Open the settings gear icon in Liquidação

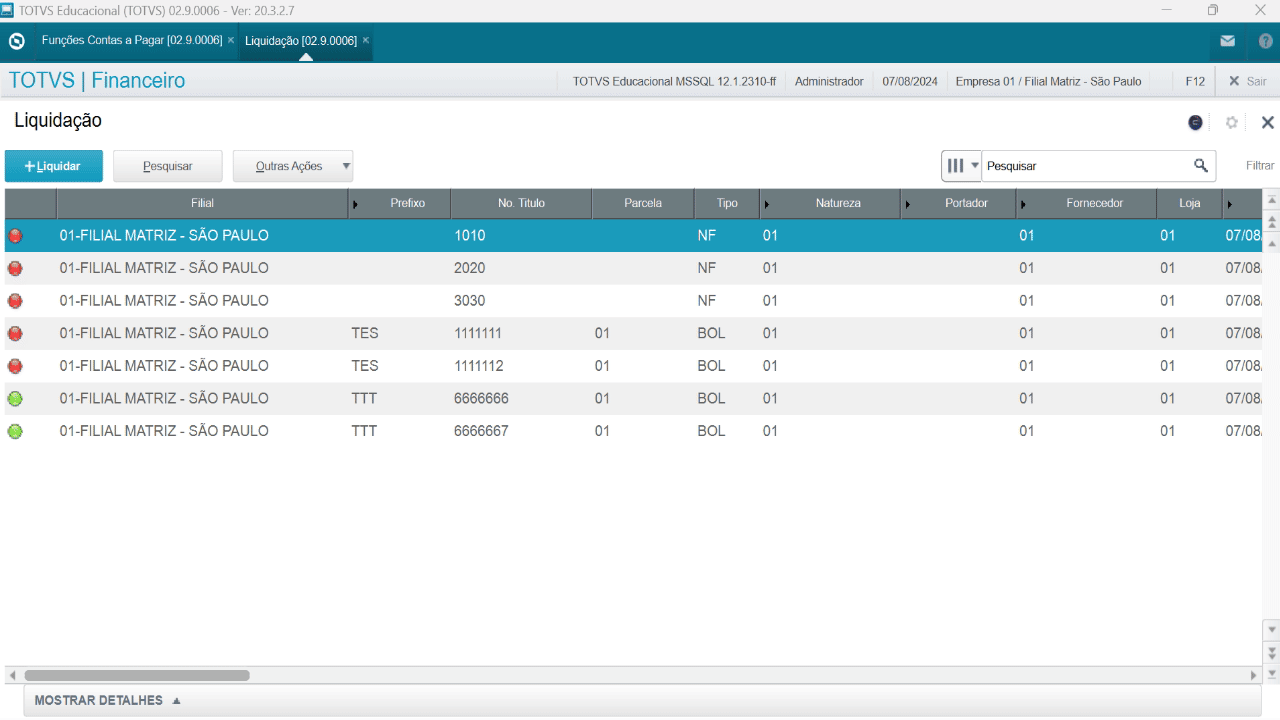[1232, 122]
